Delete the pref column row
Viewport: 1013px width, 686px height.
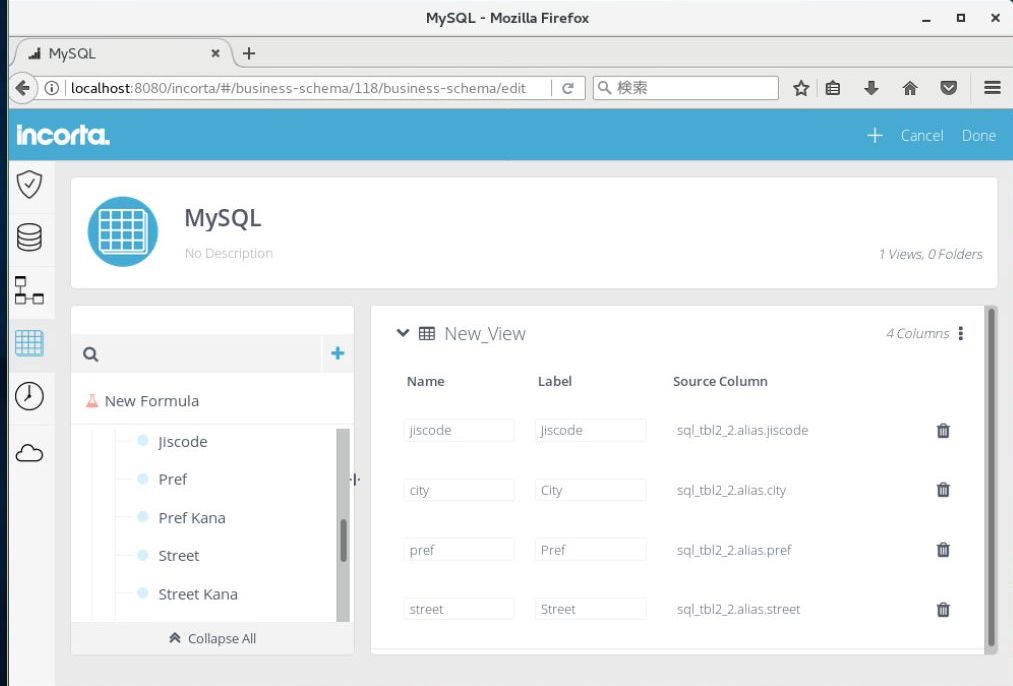click(943, 550)
